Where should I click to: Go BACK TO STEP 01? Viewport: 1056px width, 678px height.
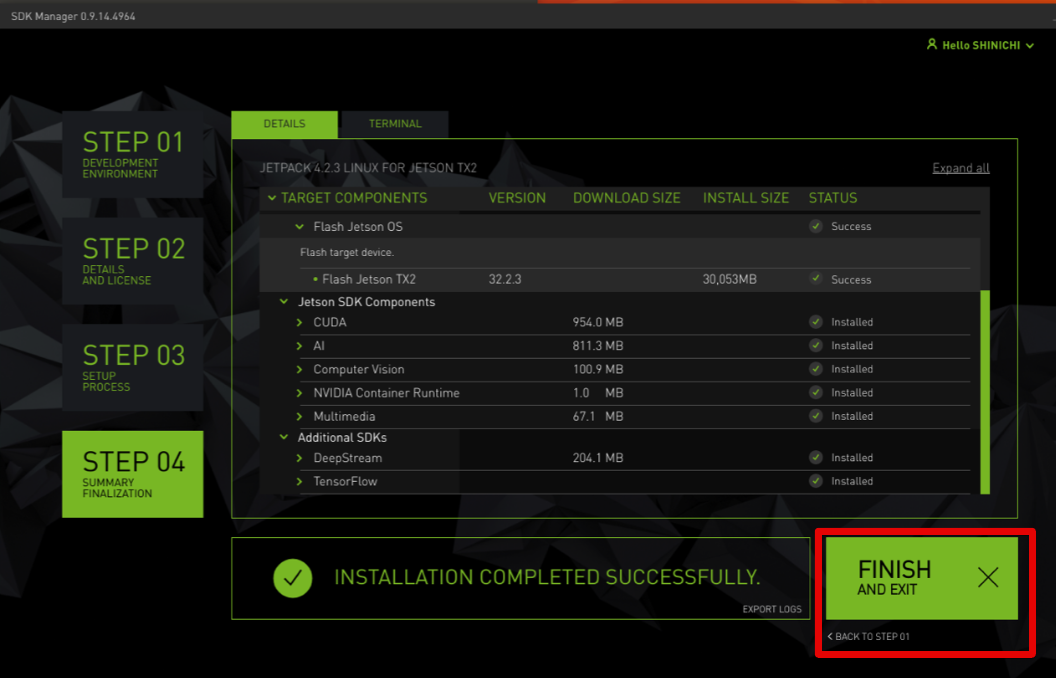pos(868,636)
